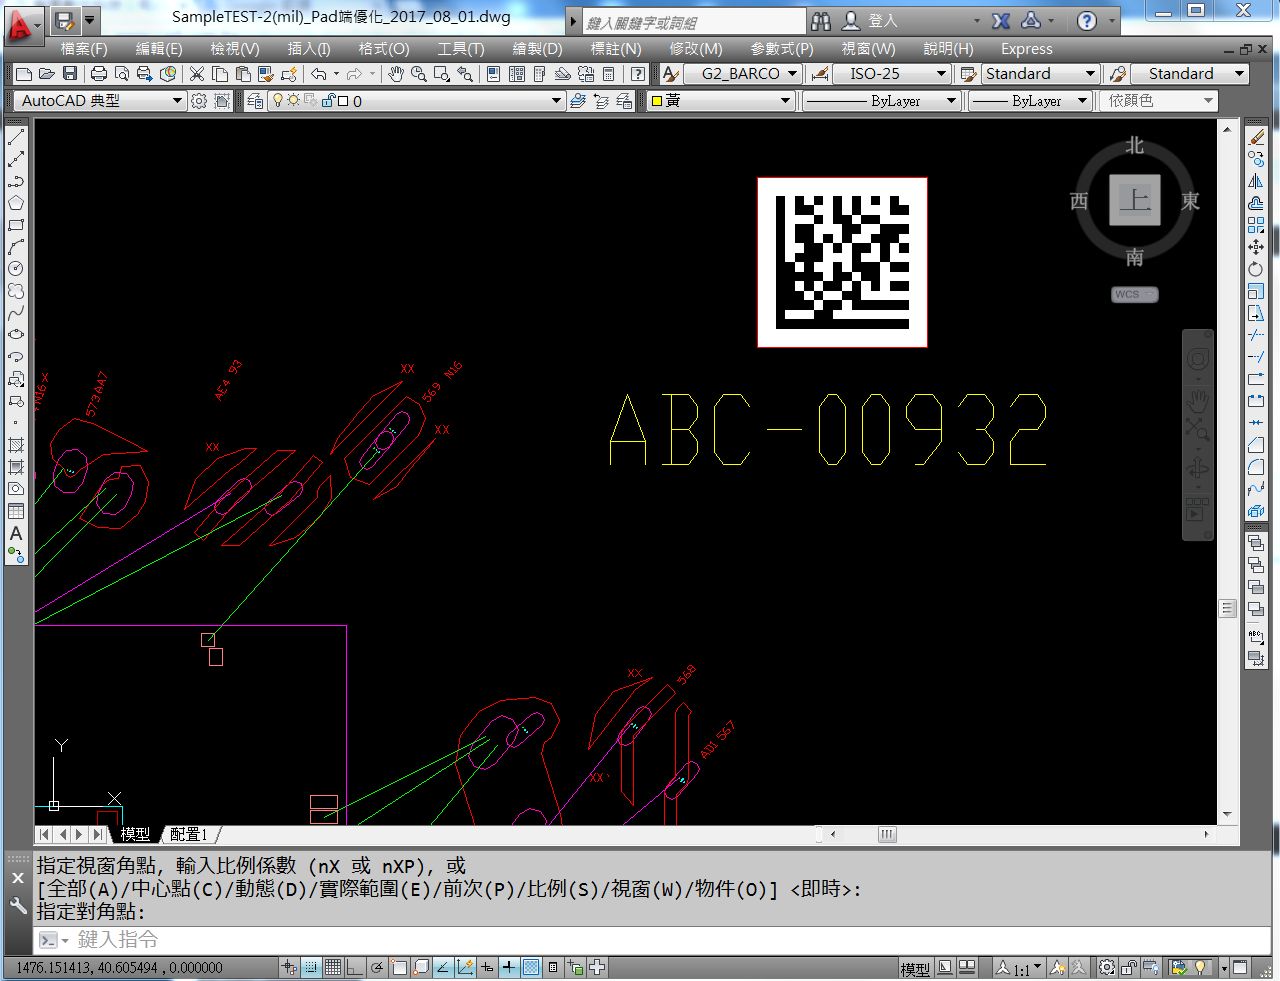Toggle Object Snap in the status bar
The image size is (1280, 981).
(x=399, y=968)
